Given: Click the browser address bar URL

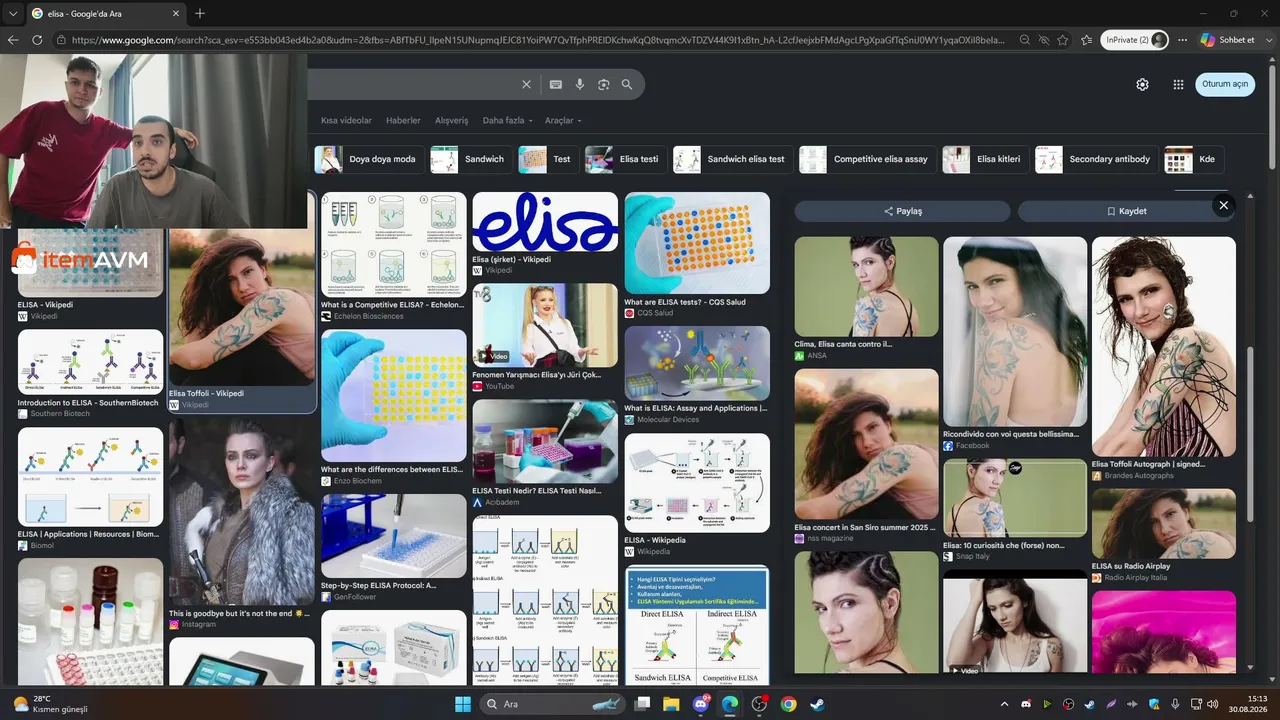Looking at the screenshot, I should 538,40.
